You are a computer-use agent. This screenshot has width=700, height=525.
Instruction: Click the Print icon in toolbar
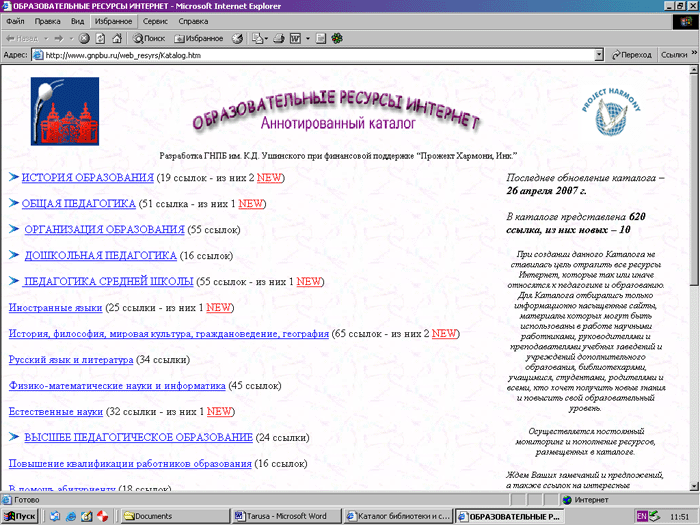[x=280, y=38]
